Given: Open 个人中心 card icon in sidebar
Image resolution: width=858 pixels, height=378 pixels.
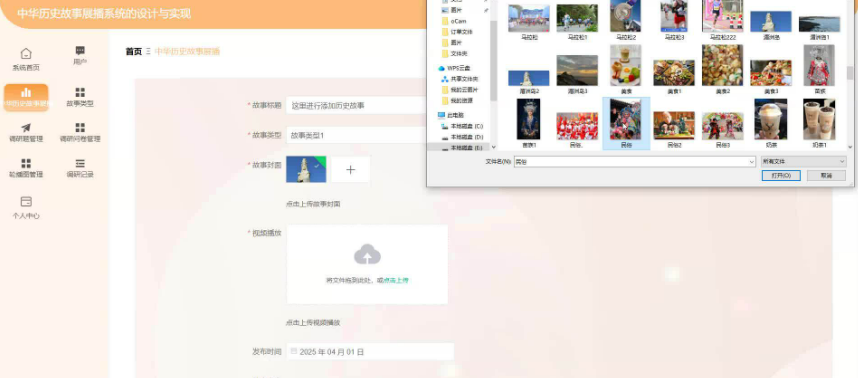Looking at the screenshot, I should point(26,201).
